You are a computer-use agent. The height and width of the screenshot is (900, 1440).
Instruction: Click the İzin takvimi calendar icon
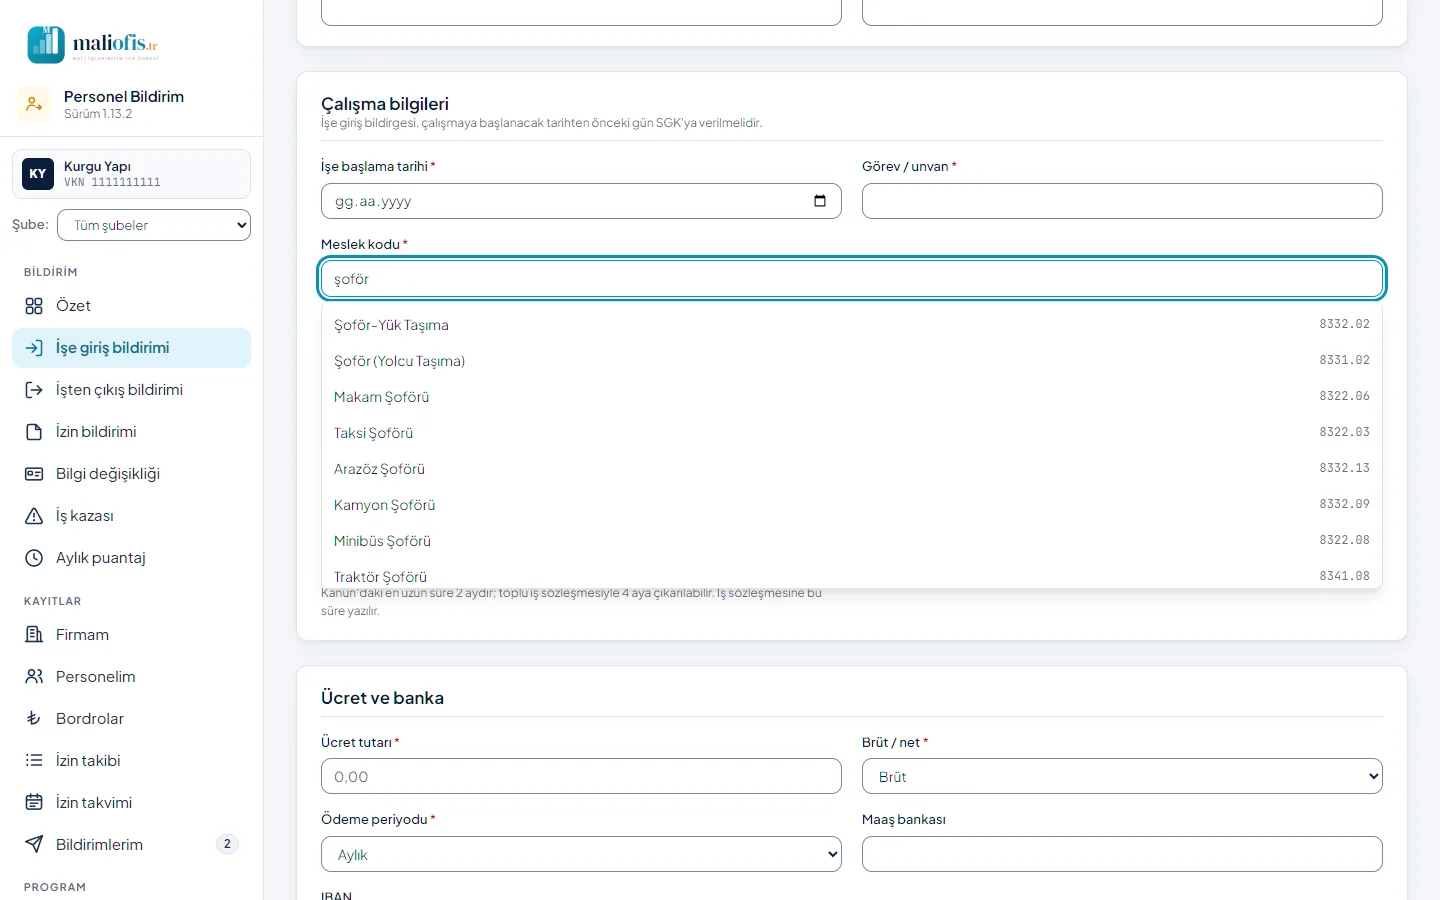coord(34,803)
